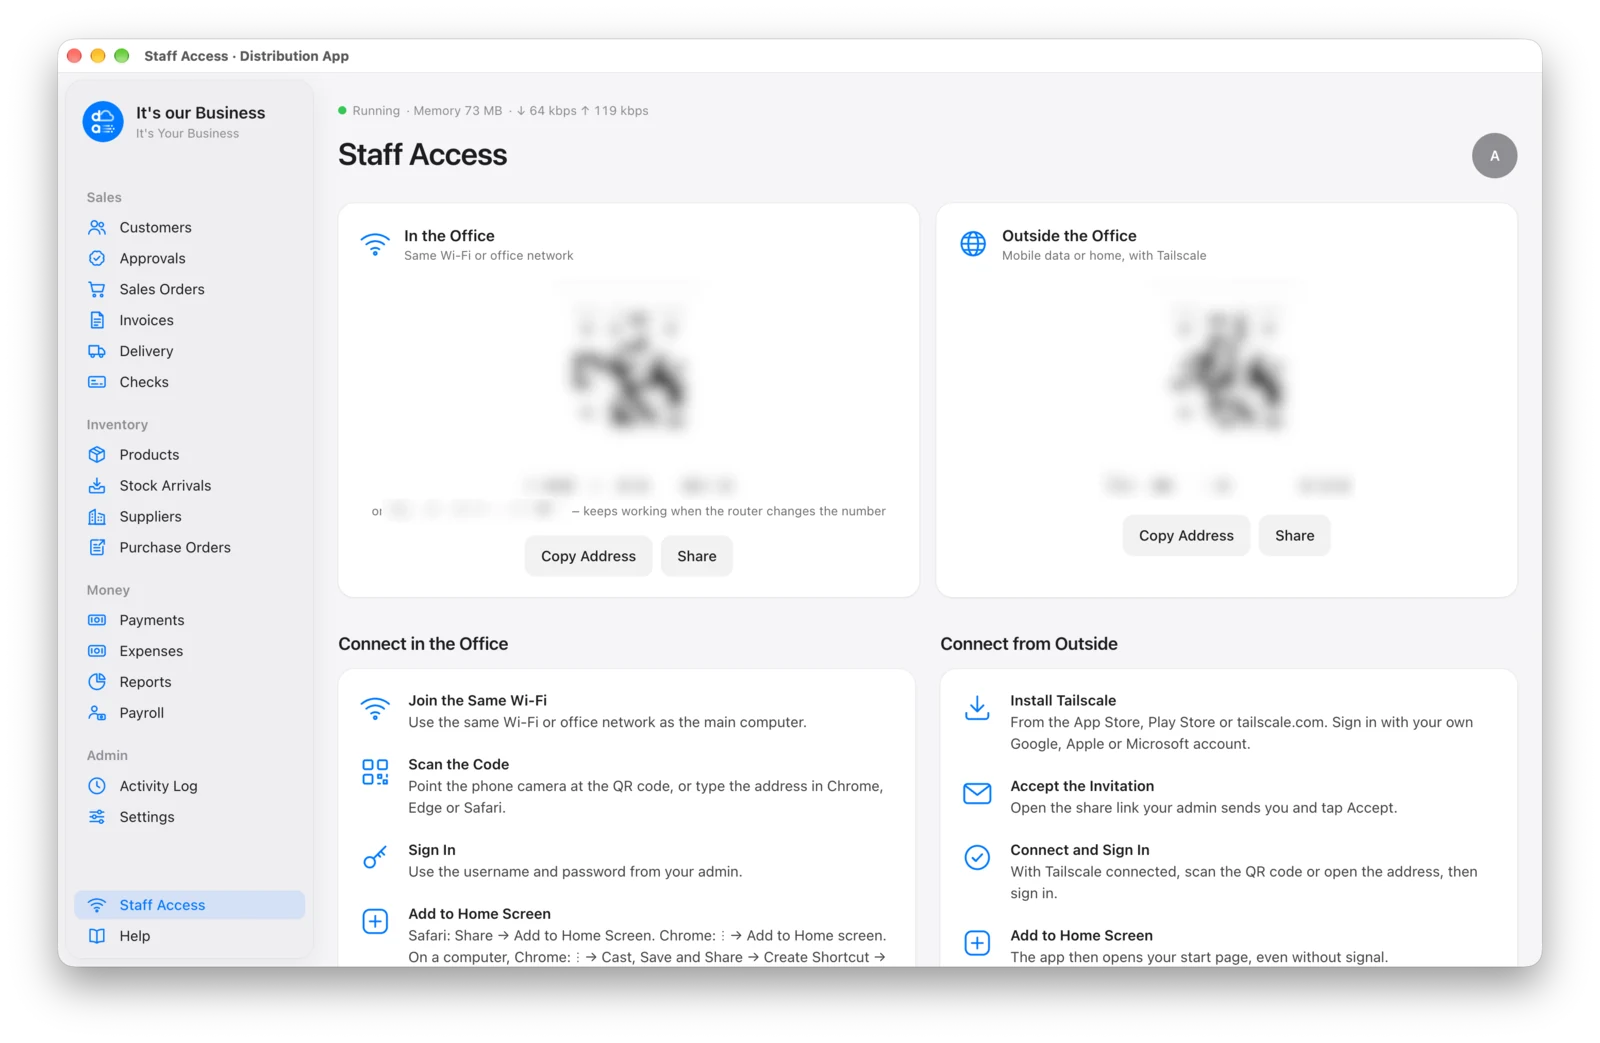
Task: Click the Scan the Code QR icon
Action: [375, 772]
